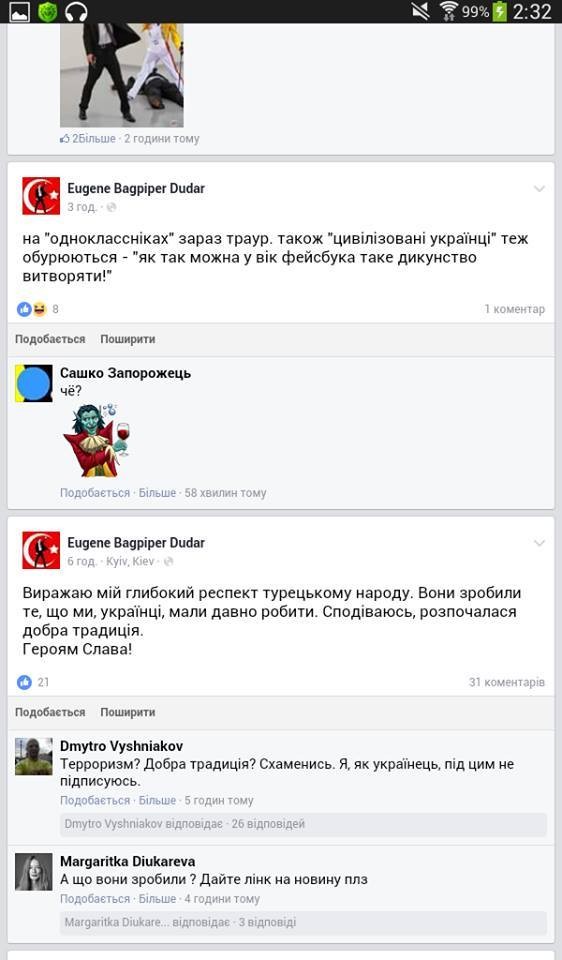Open Сашко Запорожець profile picture
The image size is (562, 960).
pos(34,383)
